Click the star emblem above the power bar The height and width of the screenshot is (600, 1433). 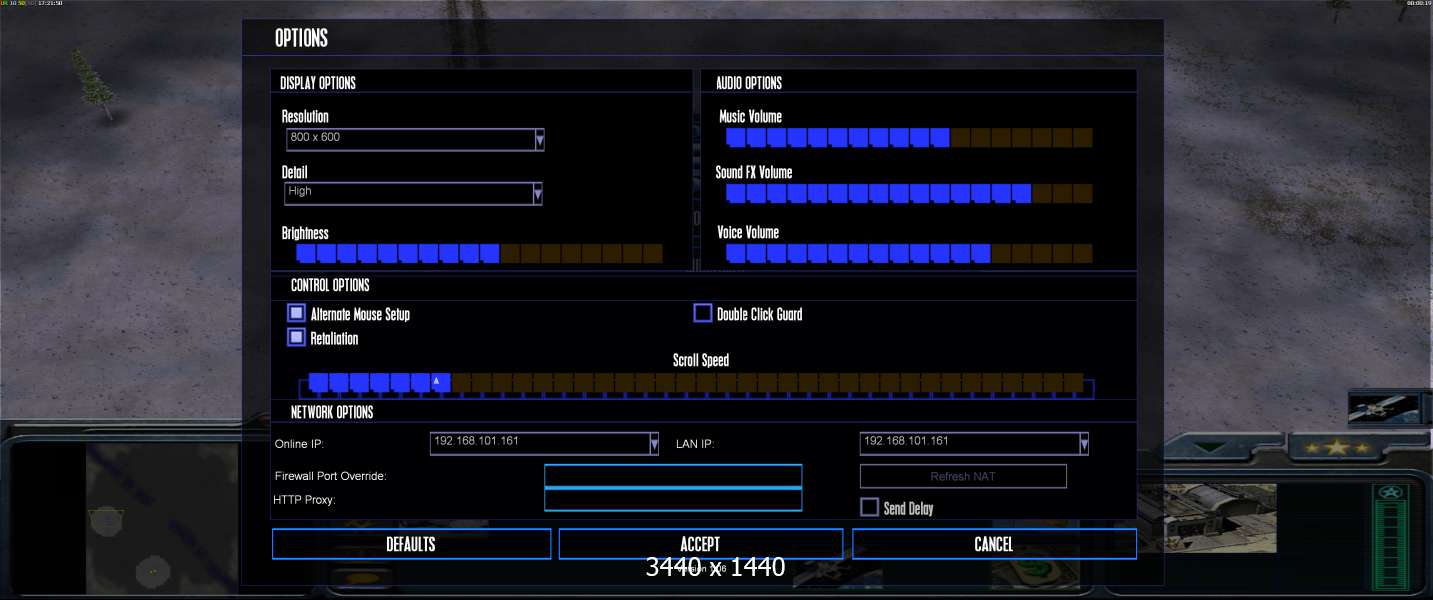pos(1392,492)
